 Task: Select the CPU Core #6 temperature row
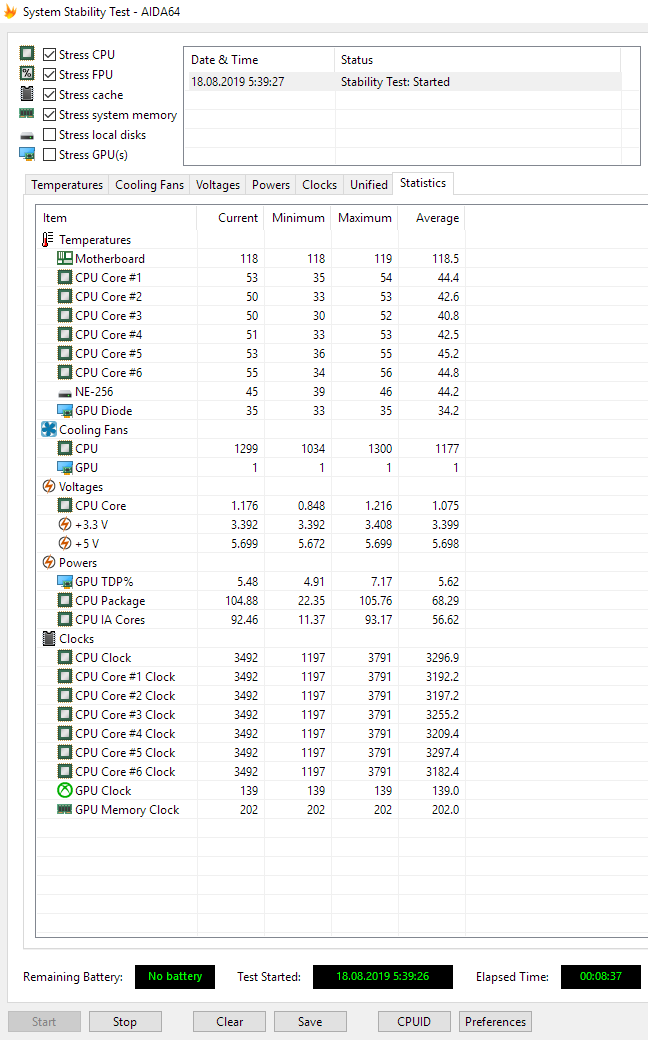point(251,373)
